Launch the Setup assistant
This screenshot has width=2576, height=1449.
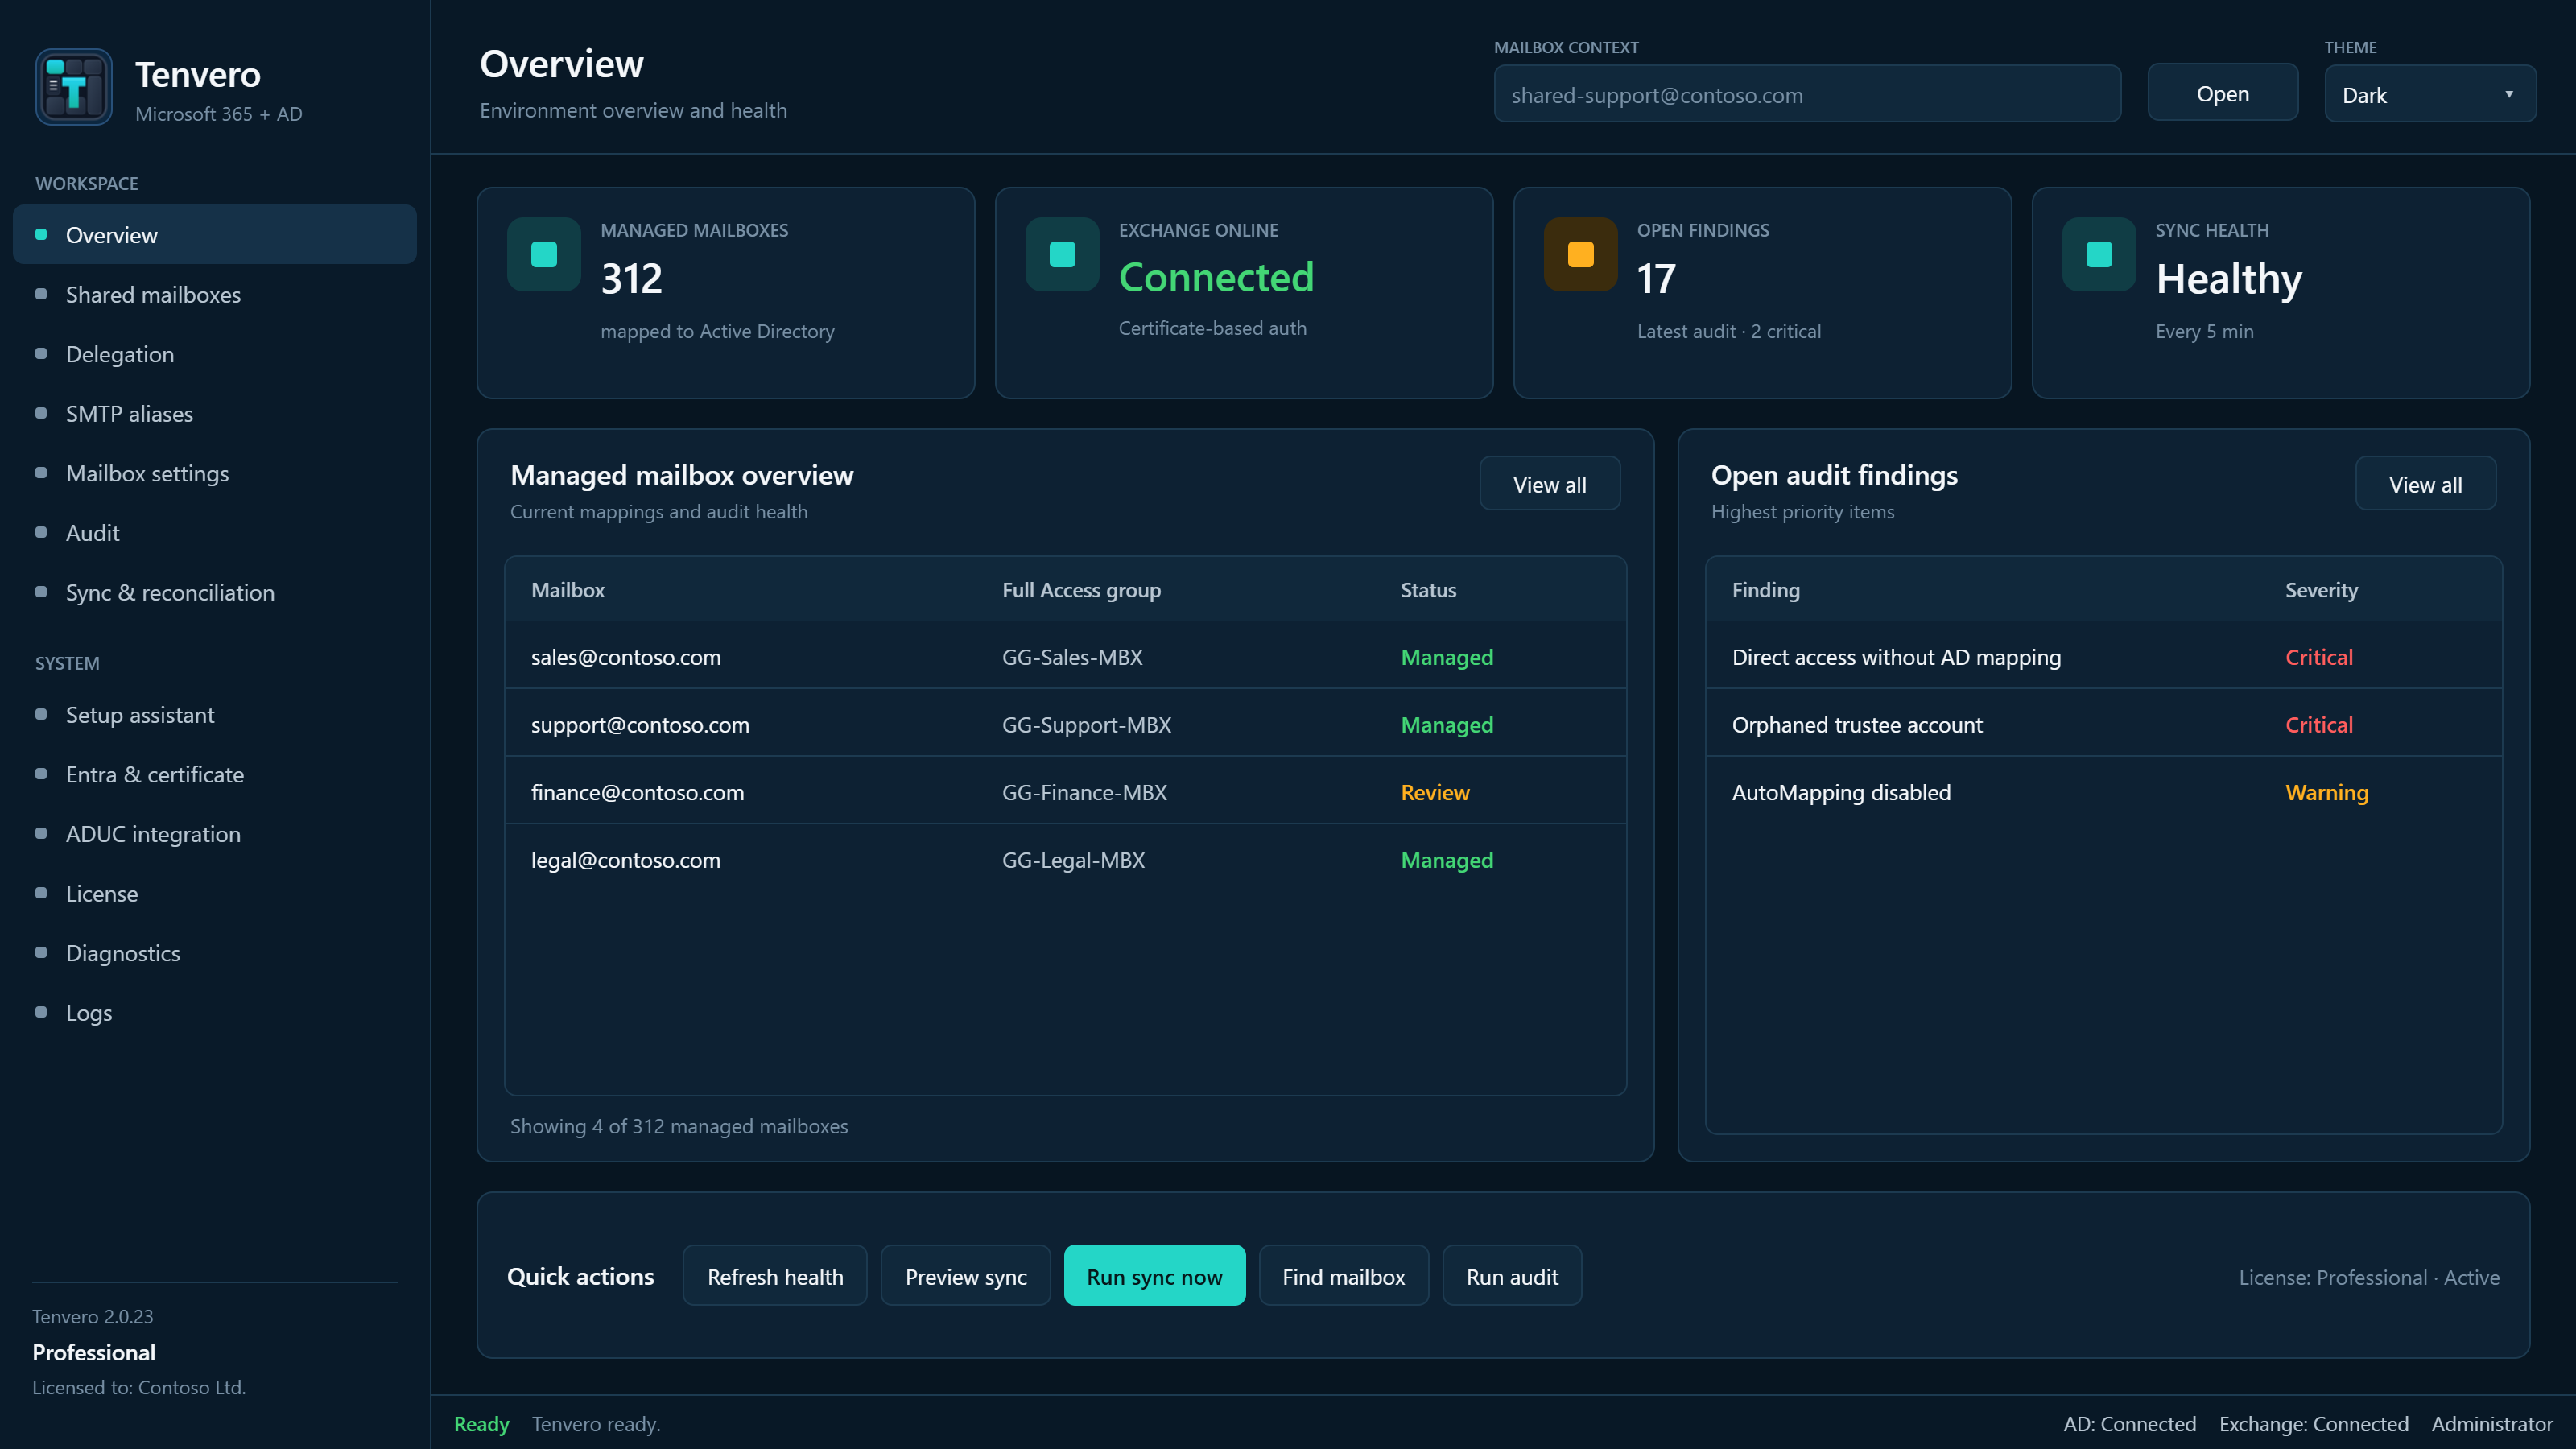tap(215, 715)
